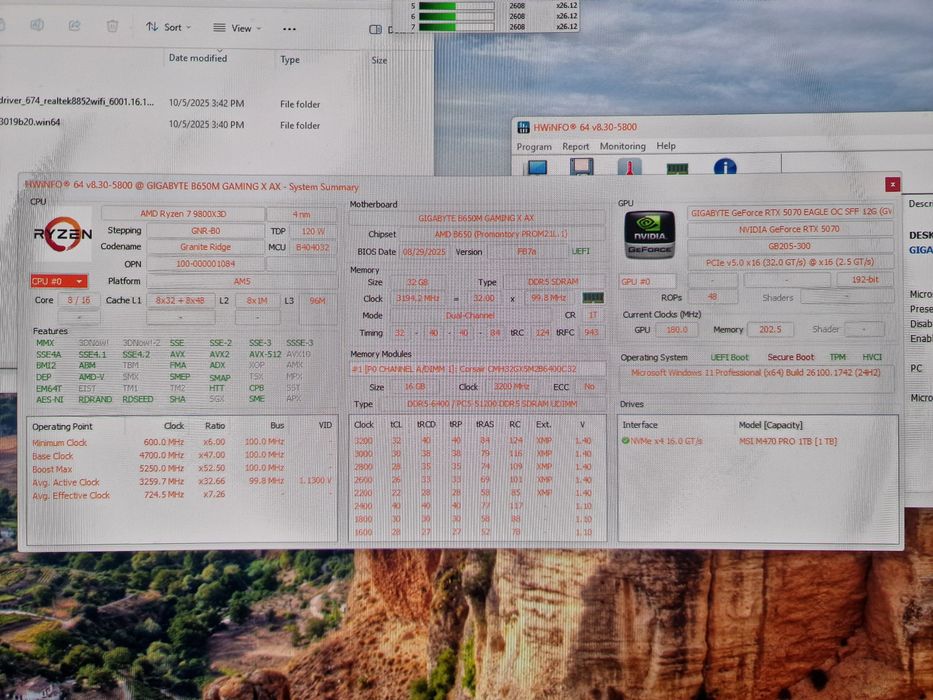933x700 pixels.
Task: Click the GNR-B0 stepping value
Action: pos(205,230)
